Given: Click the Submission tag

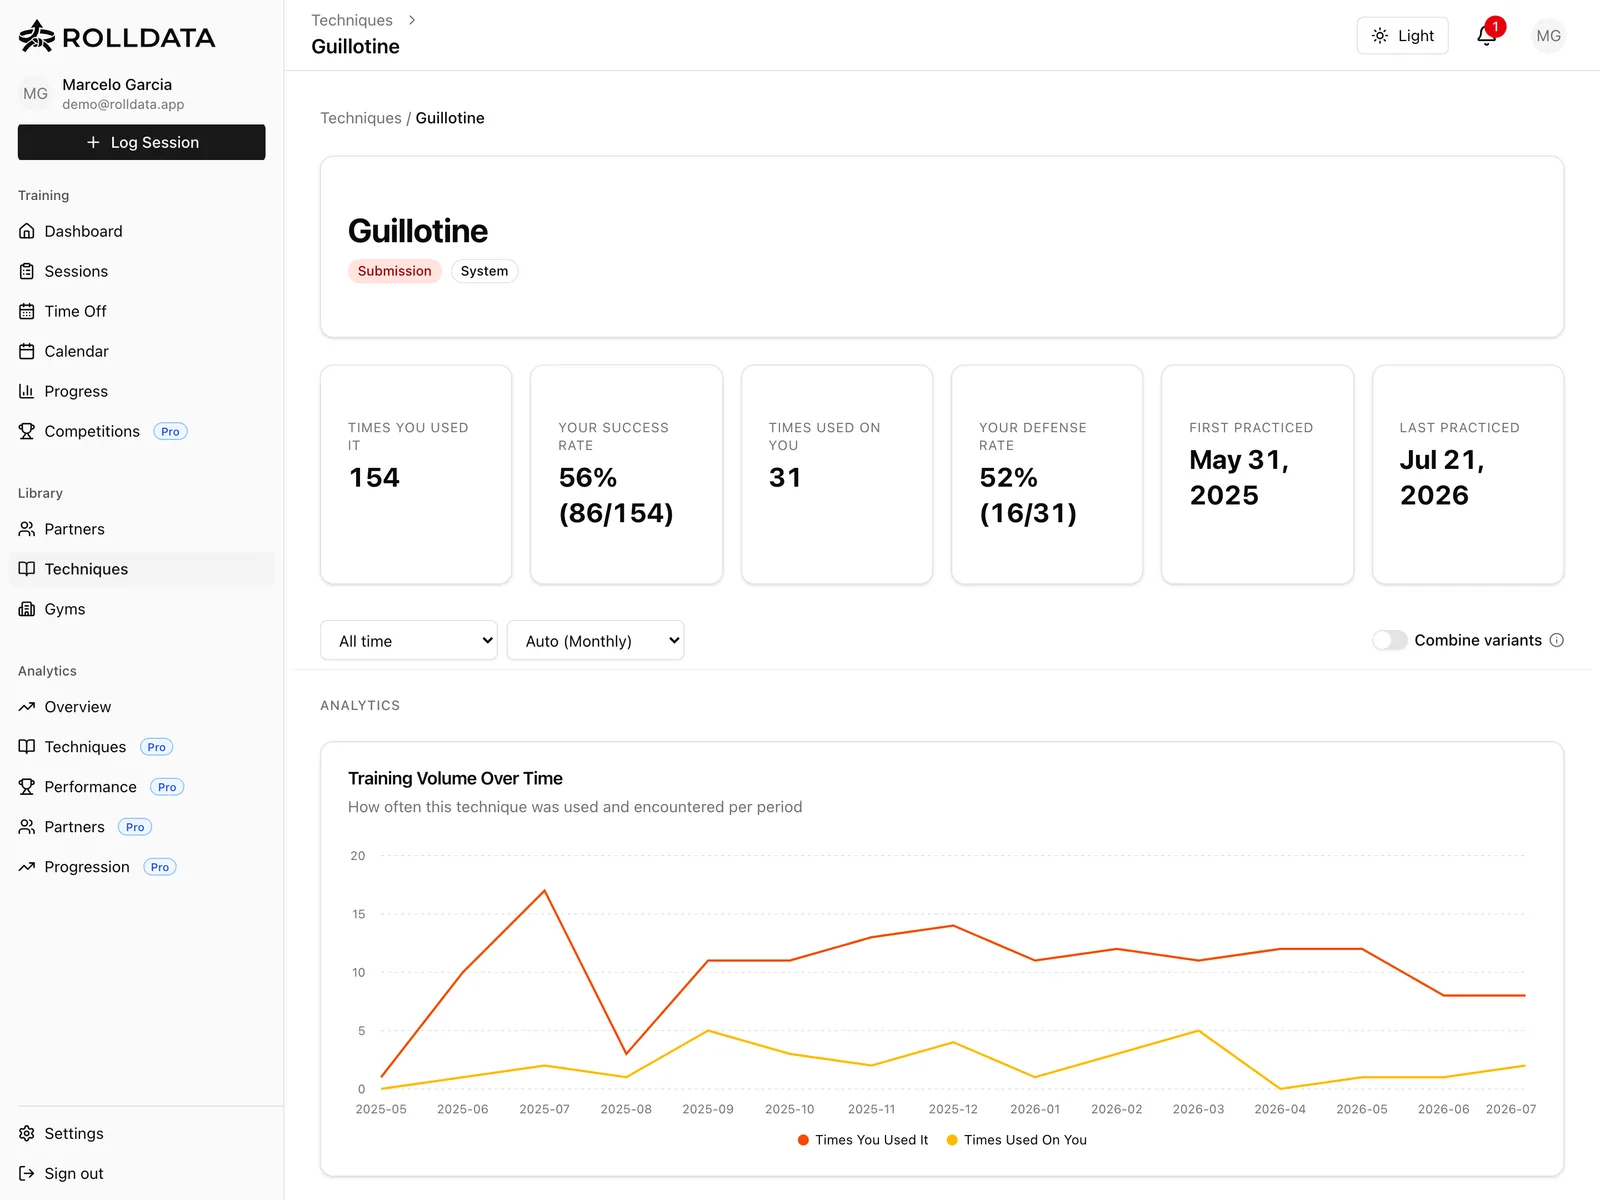Looking at the screenshot, I should [x=395, y=271].
